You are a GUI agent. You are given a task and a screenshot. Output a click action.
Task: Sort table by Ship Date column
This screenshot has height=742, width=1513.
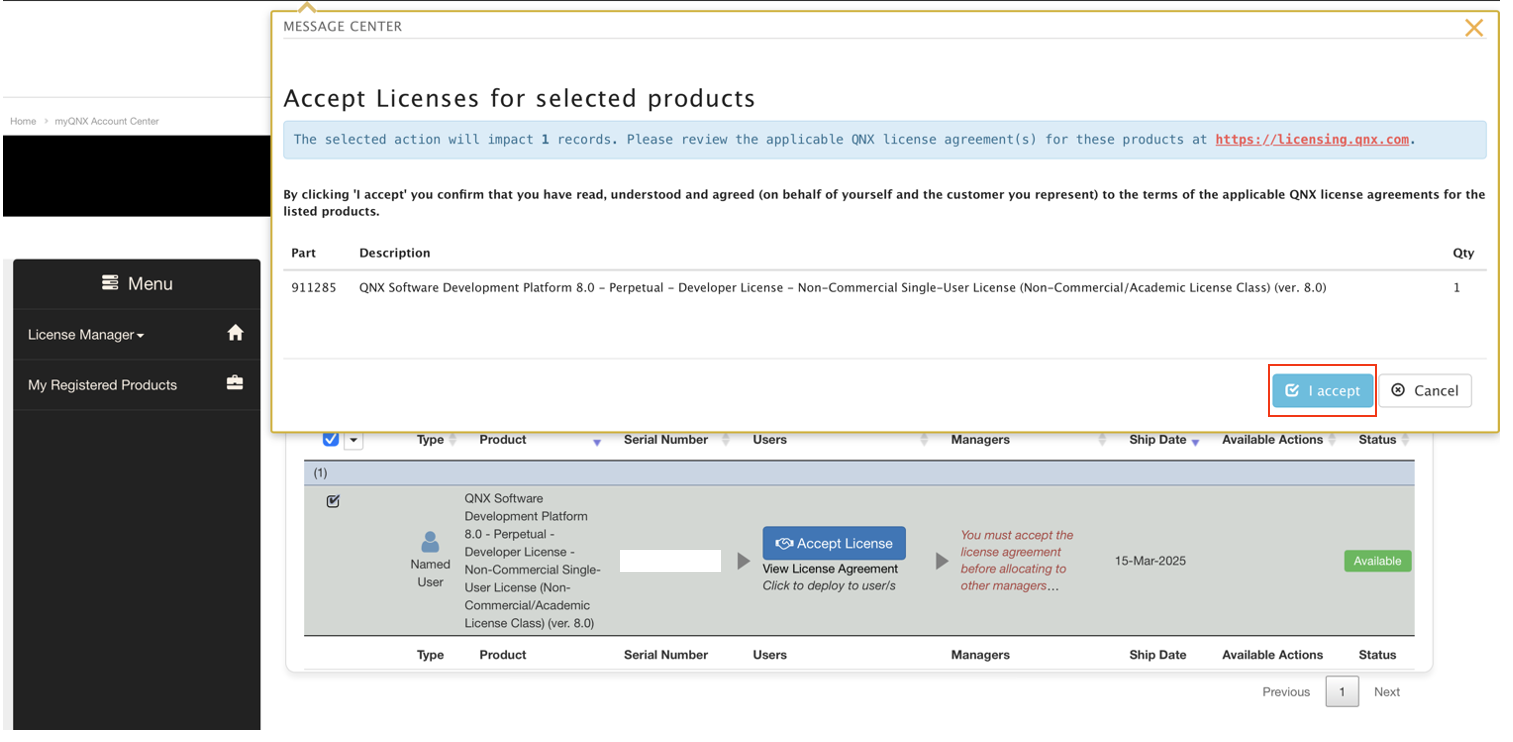click(1164, 439)
